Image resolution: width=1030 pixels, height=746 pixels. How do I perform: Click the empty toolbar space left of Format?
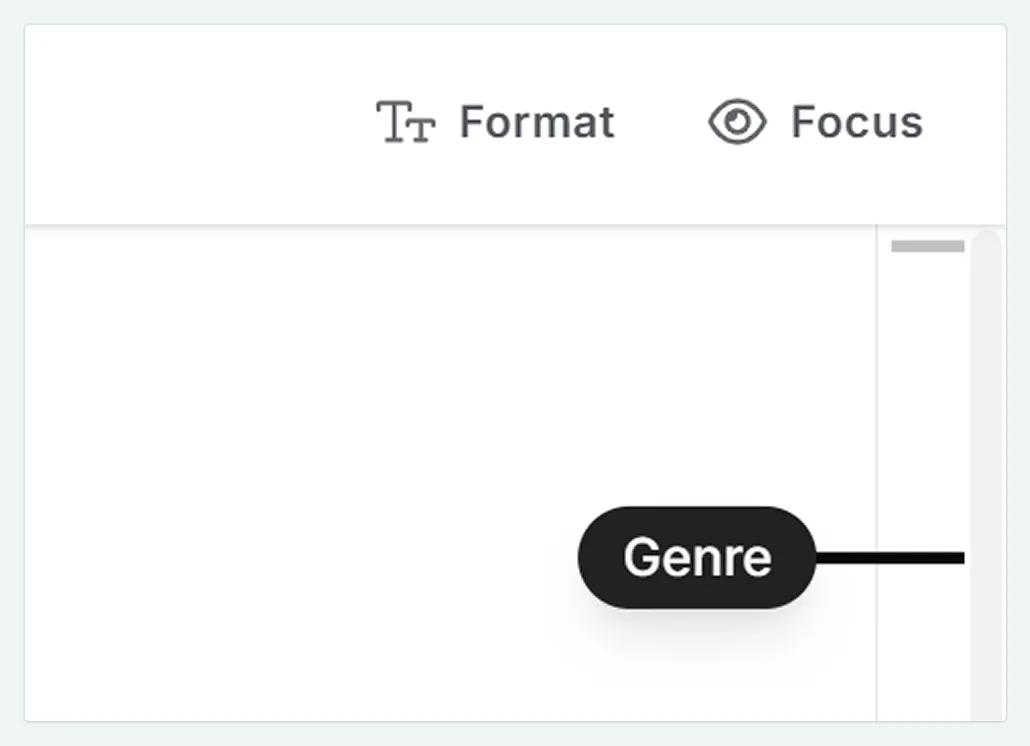coord(200,122)
